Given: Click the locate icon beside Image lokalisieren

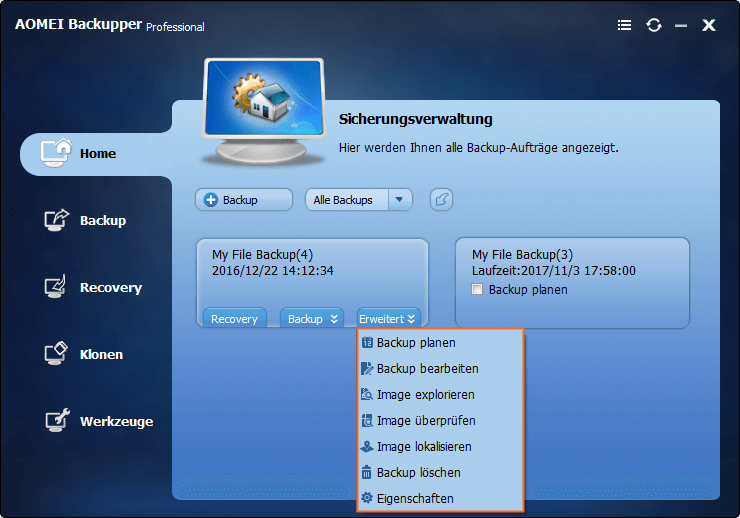Looking at the screenshot, I should click(x=367, y=446).
